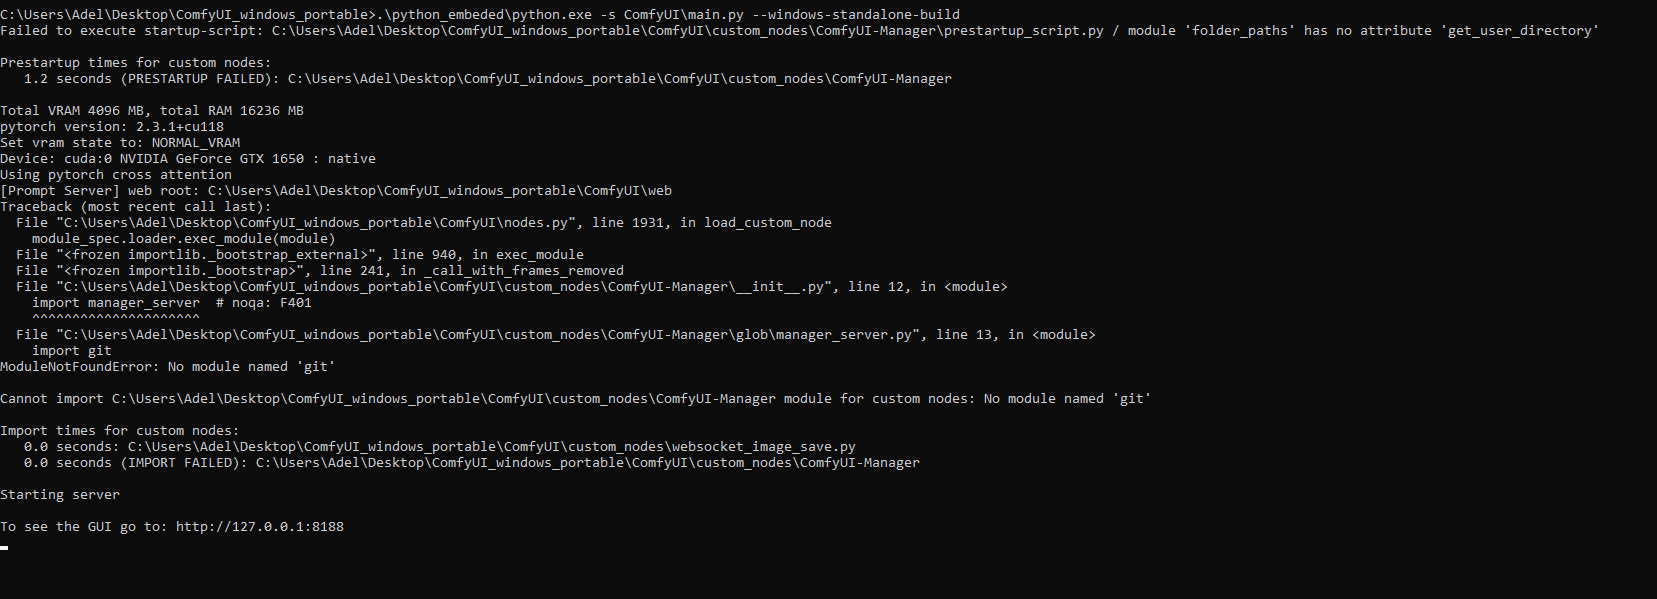The height and width of the screenshot is (599, 1657).
Task: Click the "Total VRAM 4096 MB" line
Action: tap(152, 111)
